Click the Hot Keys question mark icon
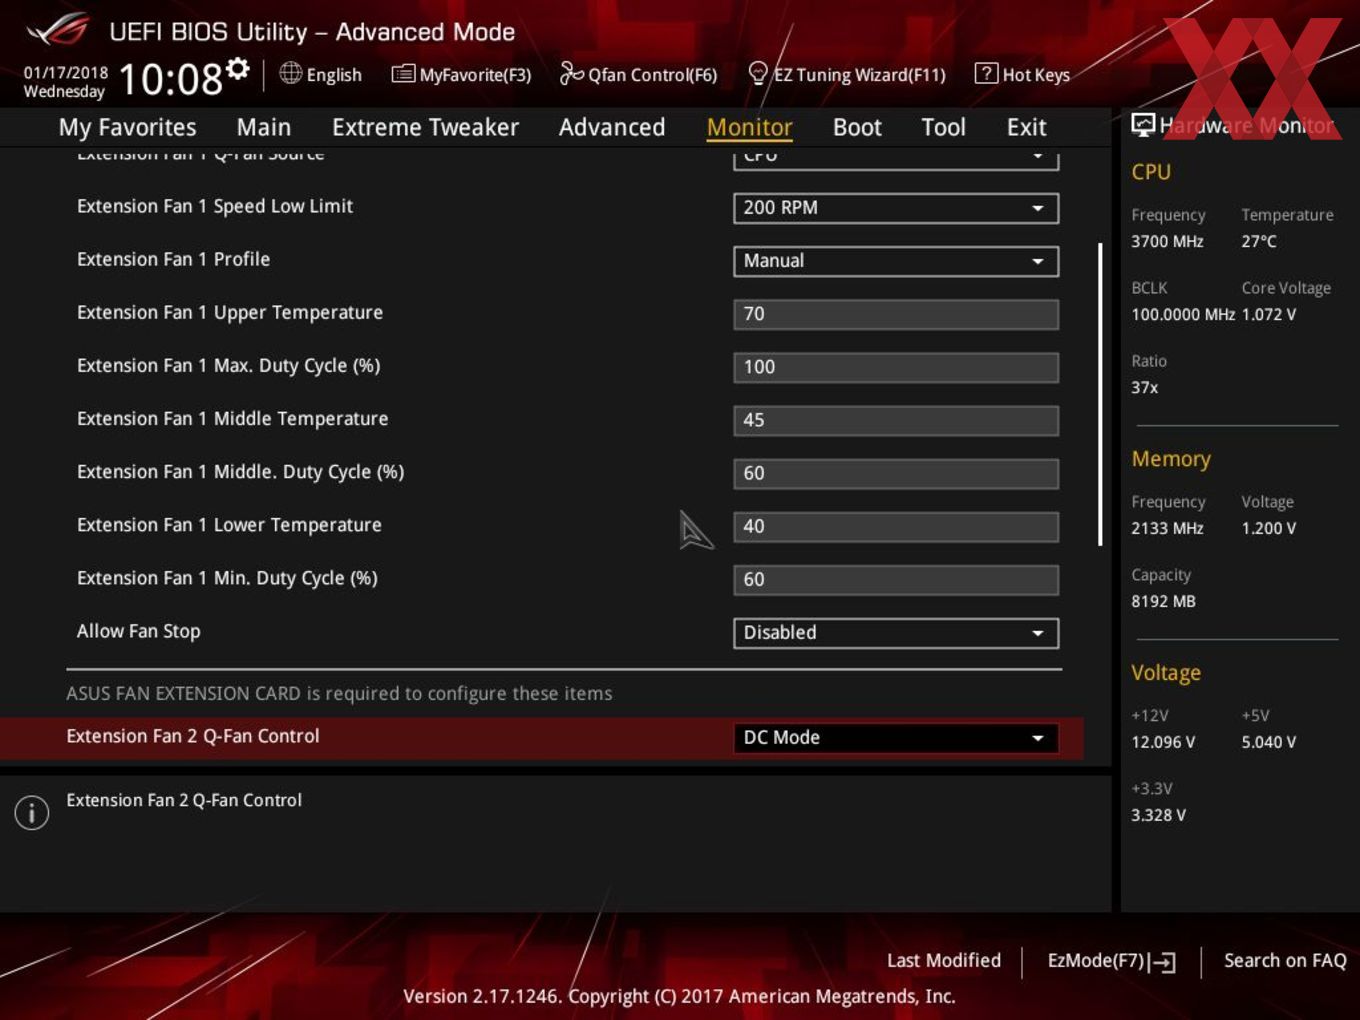Viewport: 1360px width, 1020px height. [x=986, y=73]
